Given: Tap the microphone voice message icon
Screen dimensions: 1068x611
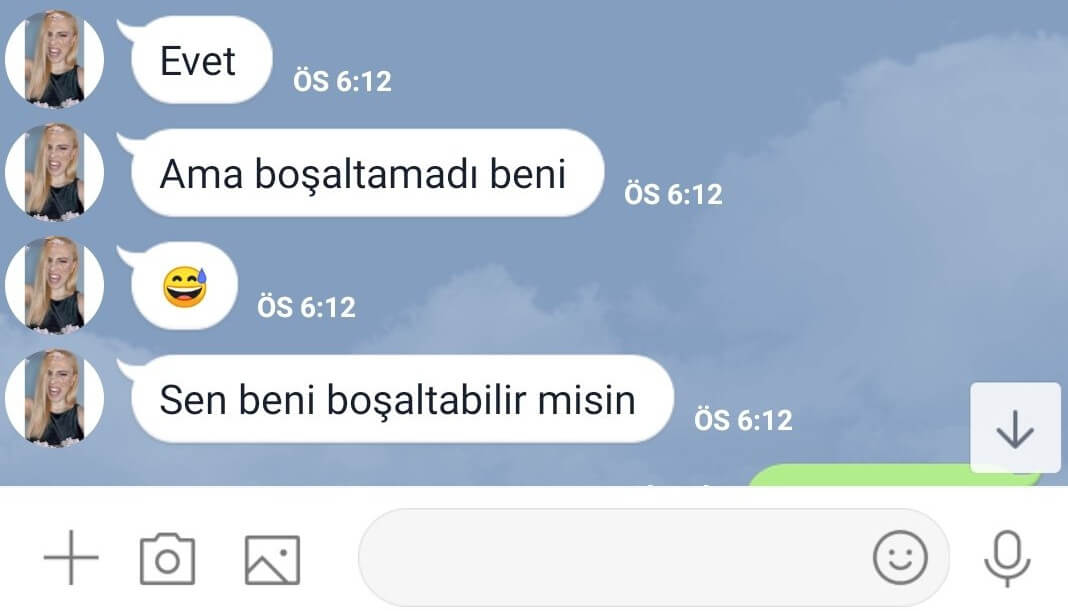Looking at the screenshot, I should click(1007, 558).
